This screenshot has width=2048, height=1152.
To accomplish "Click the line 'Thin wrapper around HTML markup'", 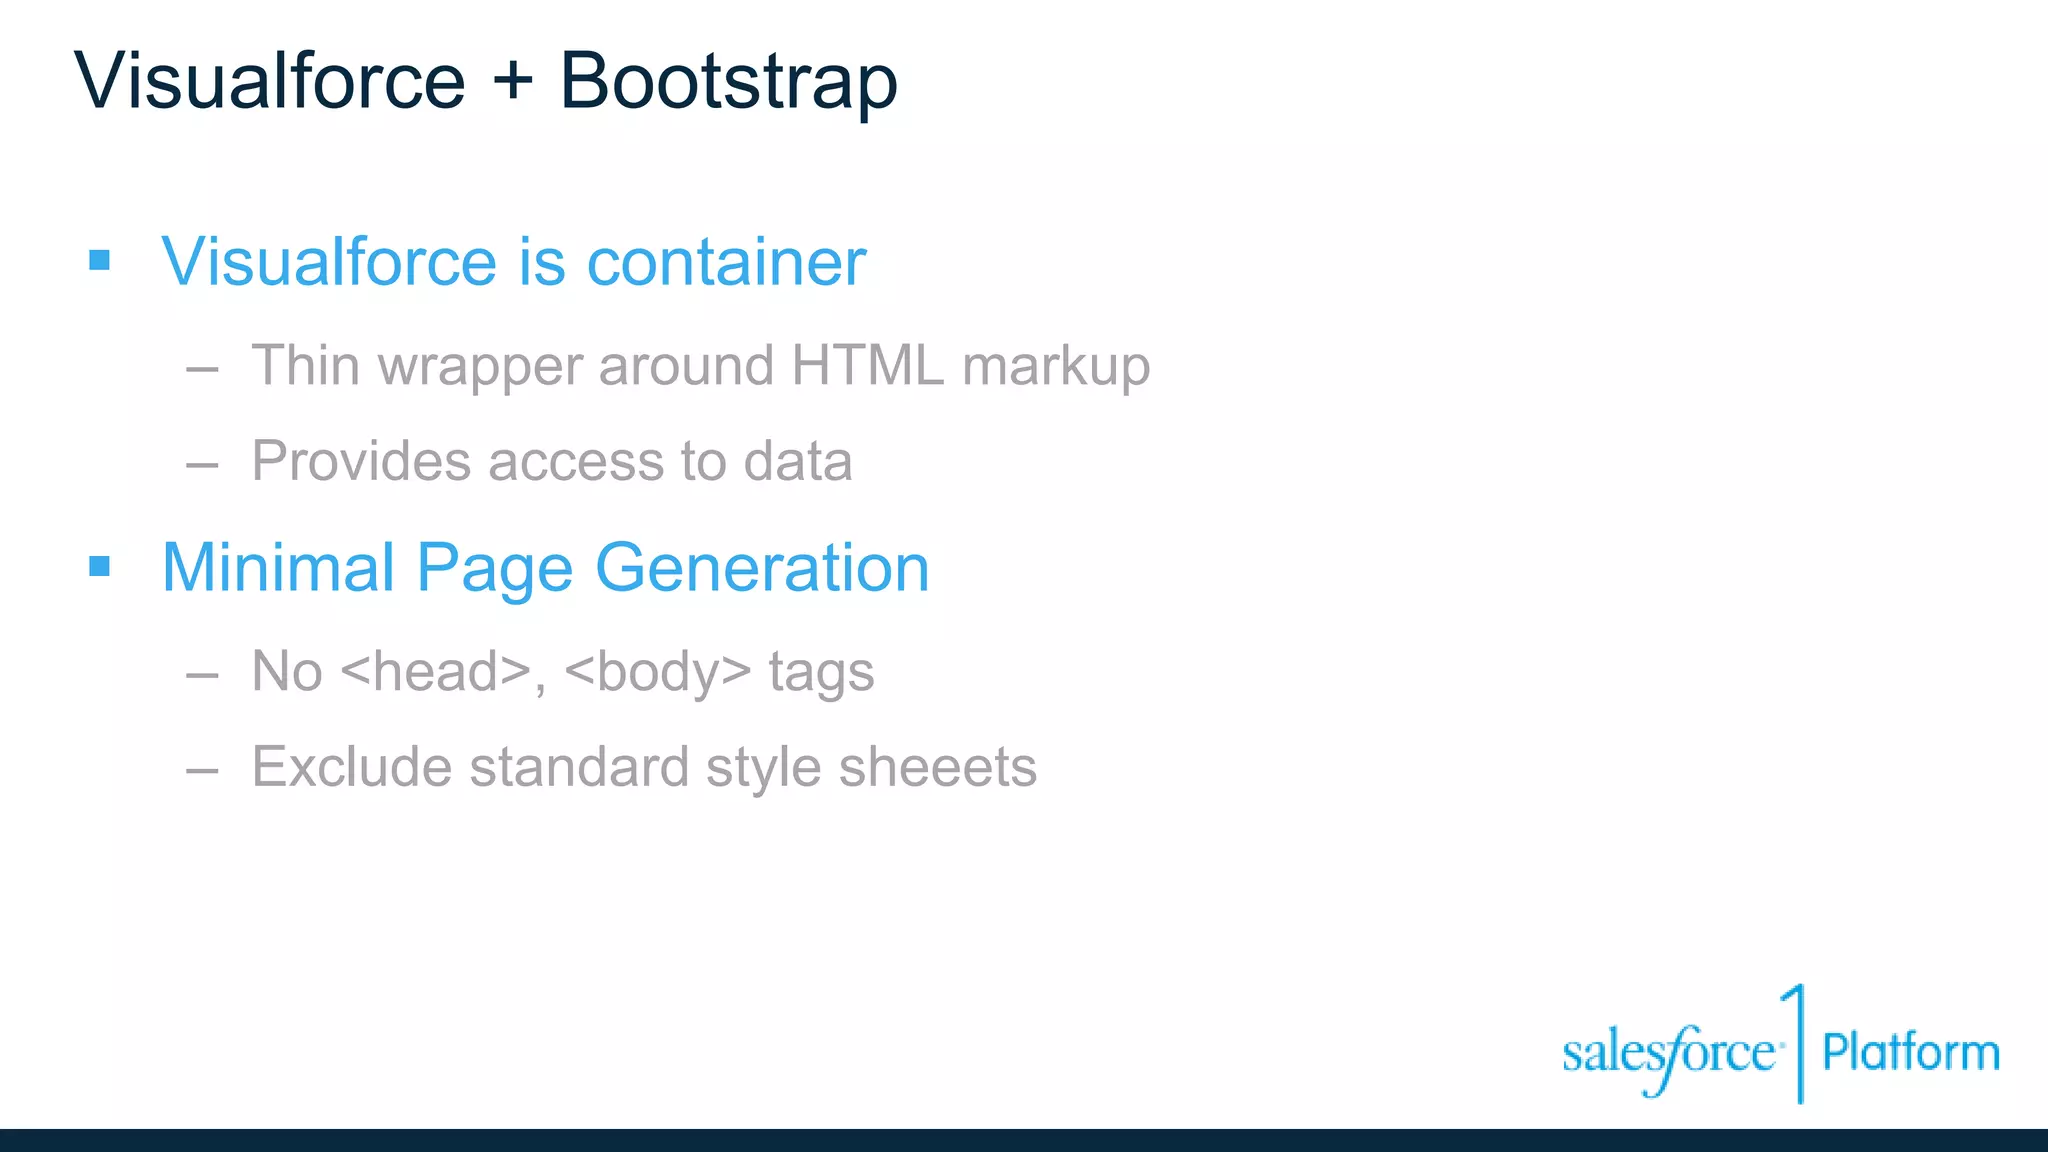I will pos(700,366).
